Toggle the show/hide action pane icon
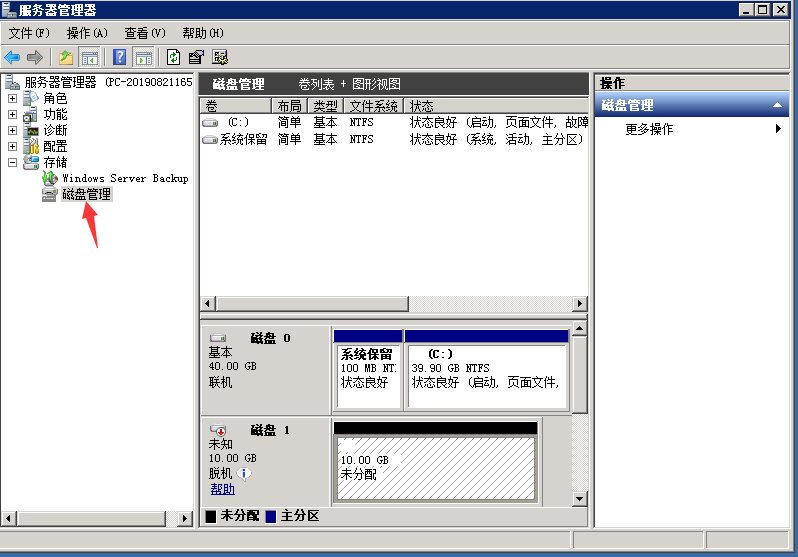 (x=143, y=58)
